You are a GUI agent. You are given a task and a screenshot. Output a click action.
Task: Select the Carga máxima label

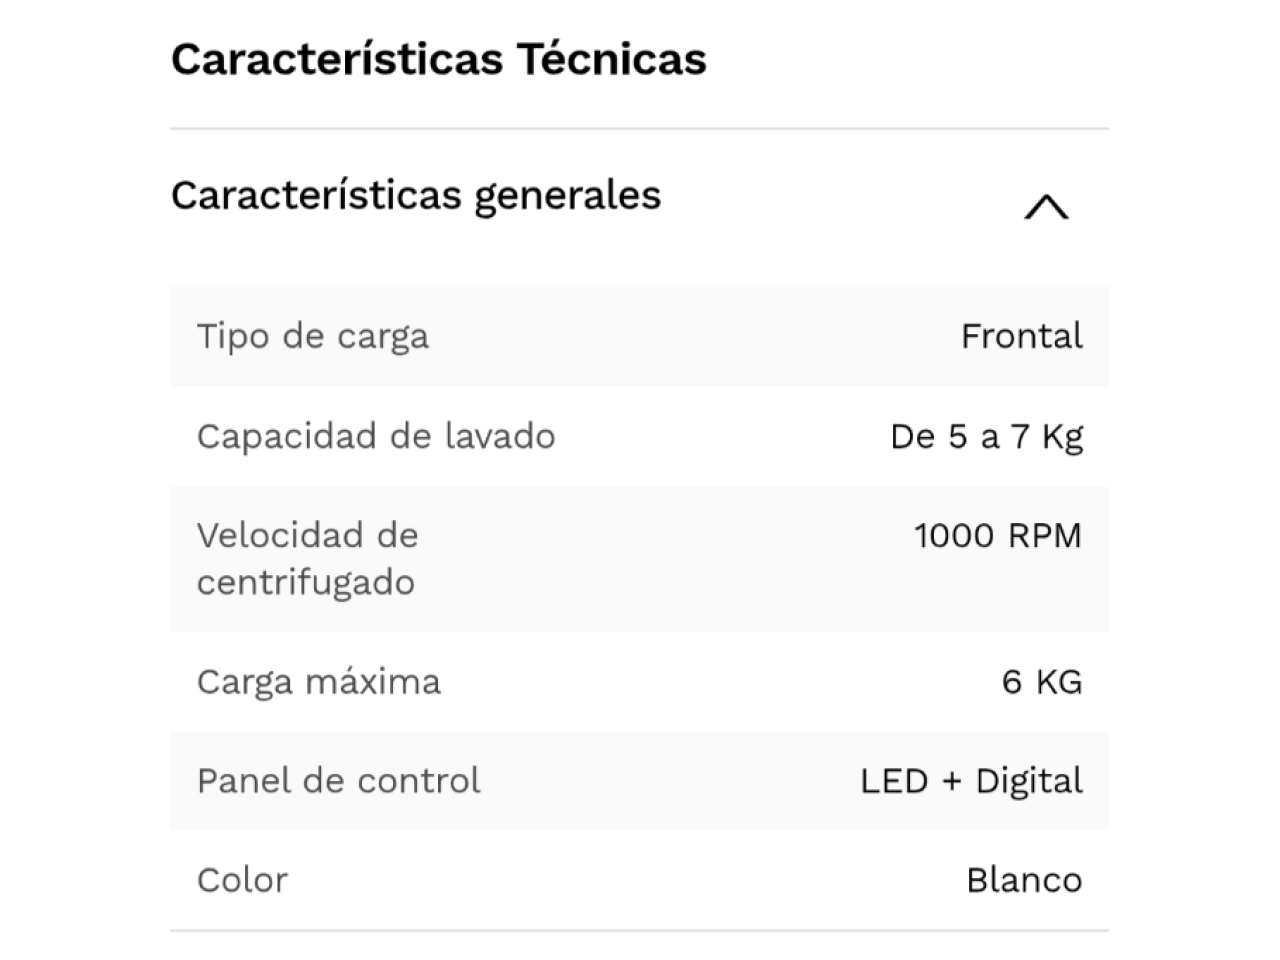tap(319, 682)
